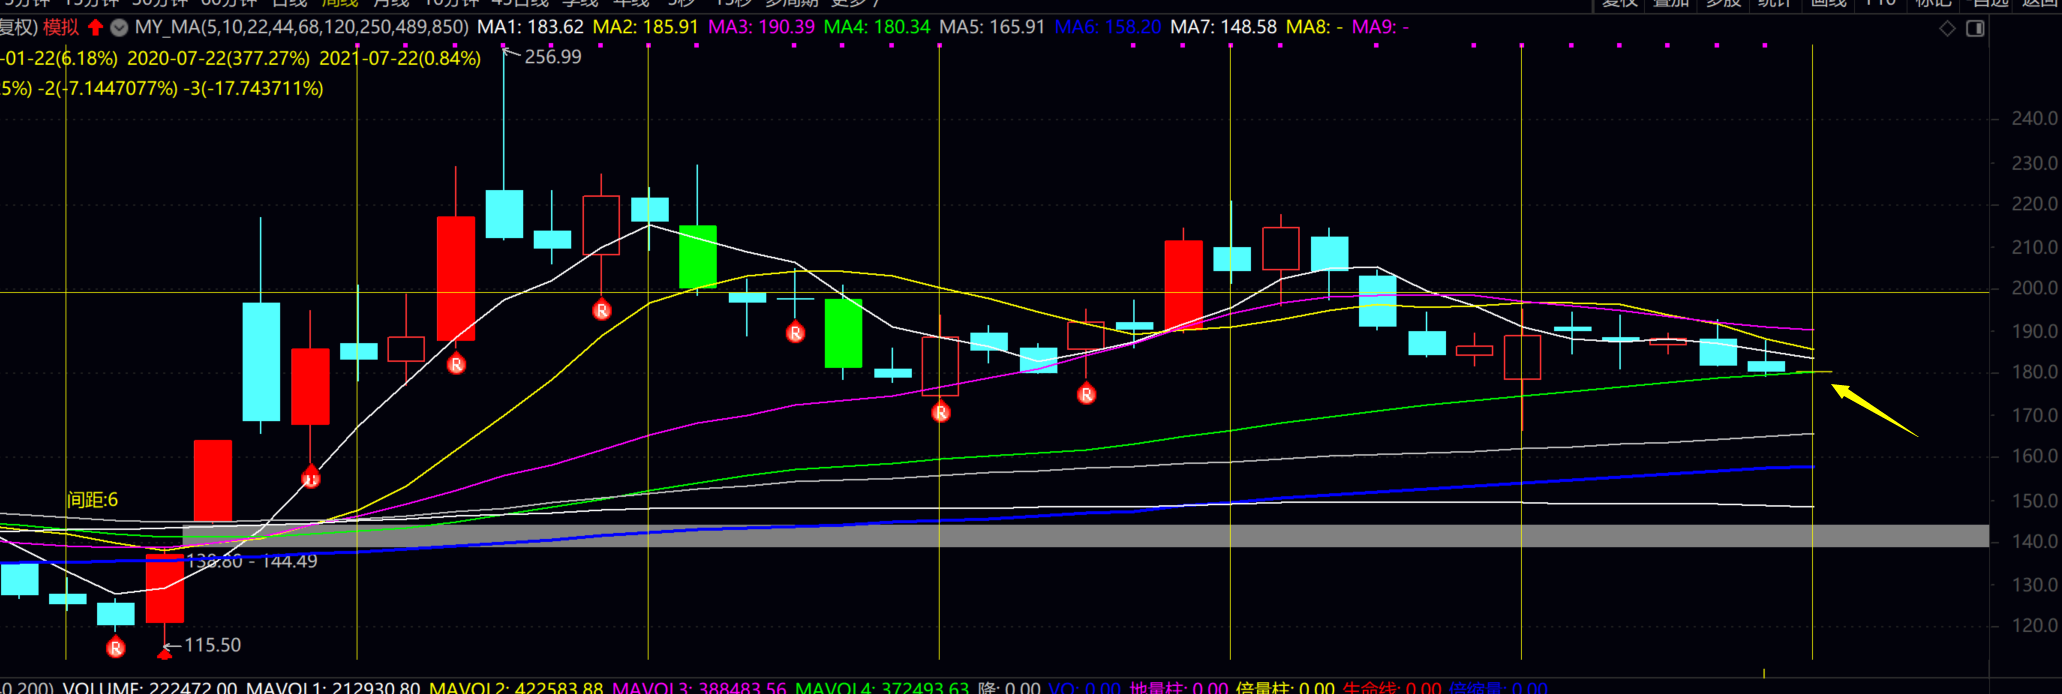Click the yellow arrow annotation pointing at MA4
The width and height of the screenshot is (2062, 694).
point(1873,410)
